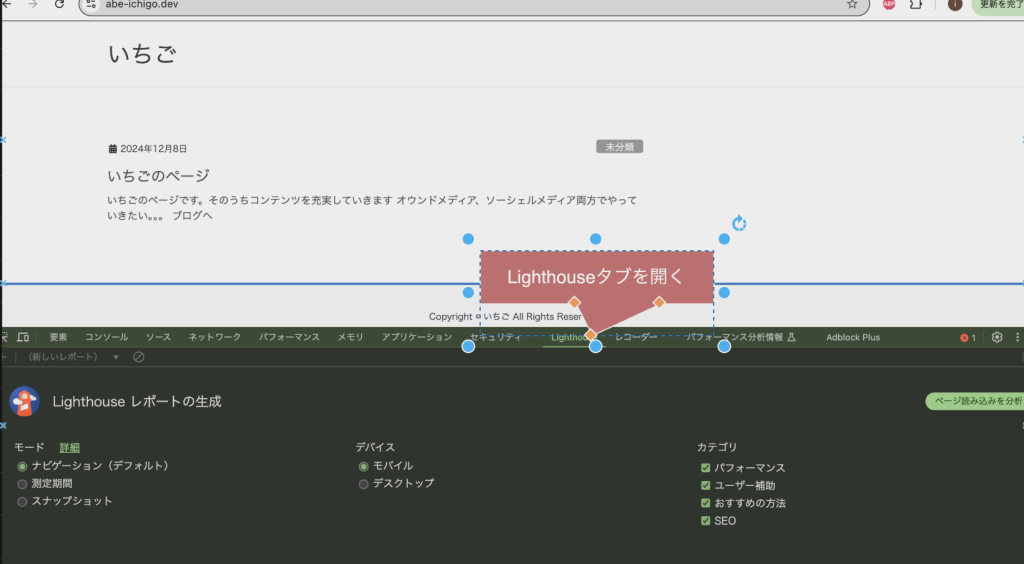Uncheck the パフォーマンス category checkbox

[x=706, y=468]
